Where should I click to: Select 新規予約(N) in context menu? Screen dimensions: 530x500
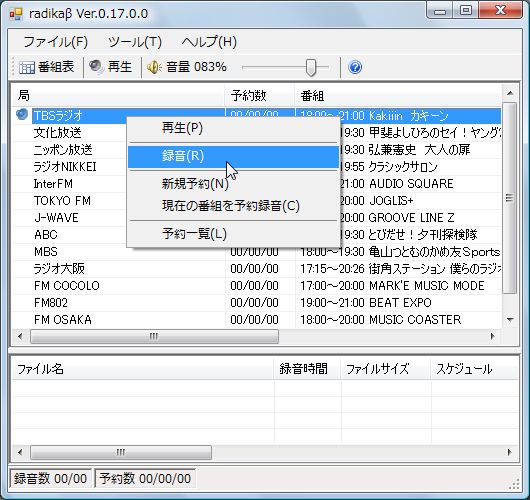click(234, 184)
